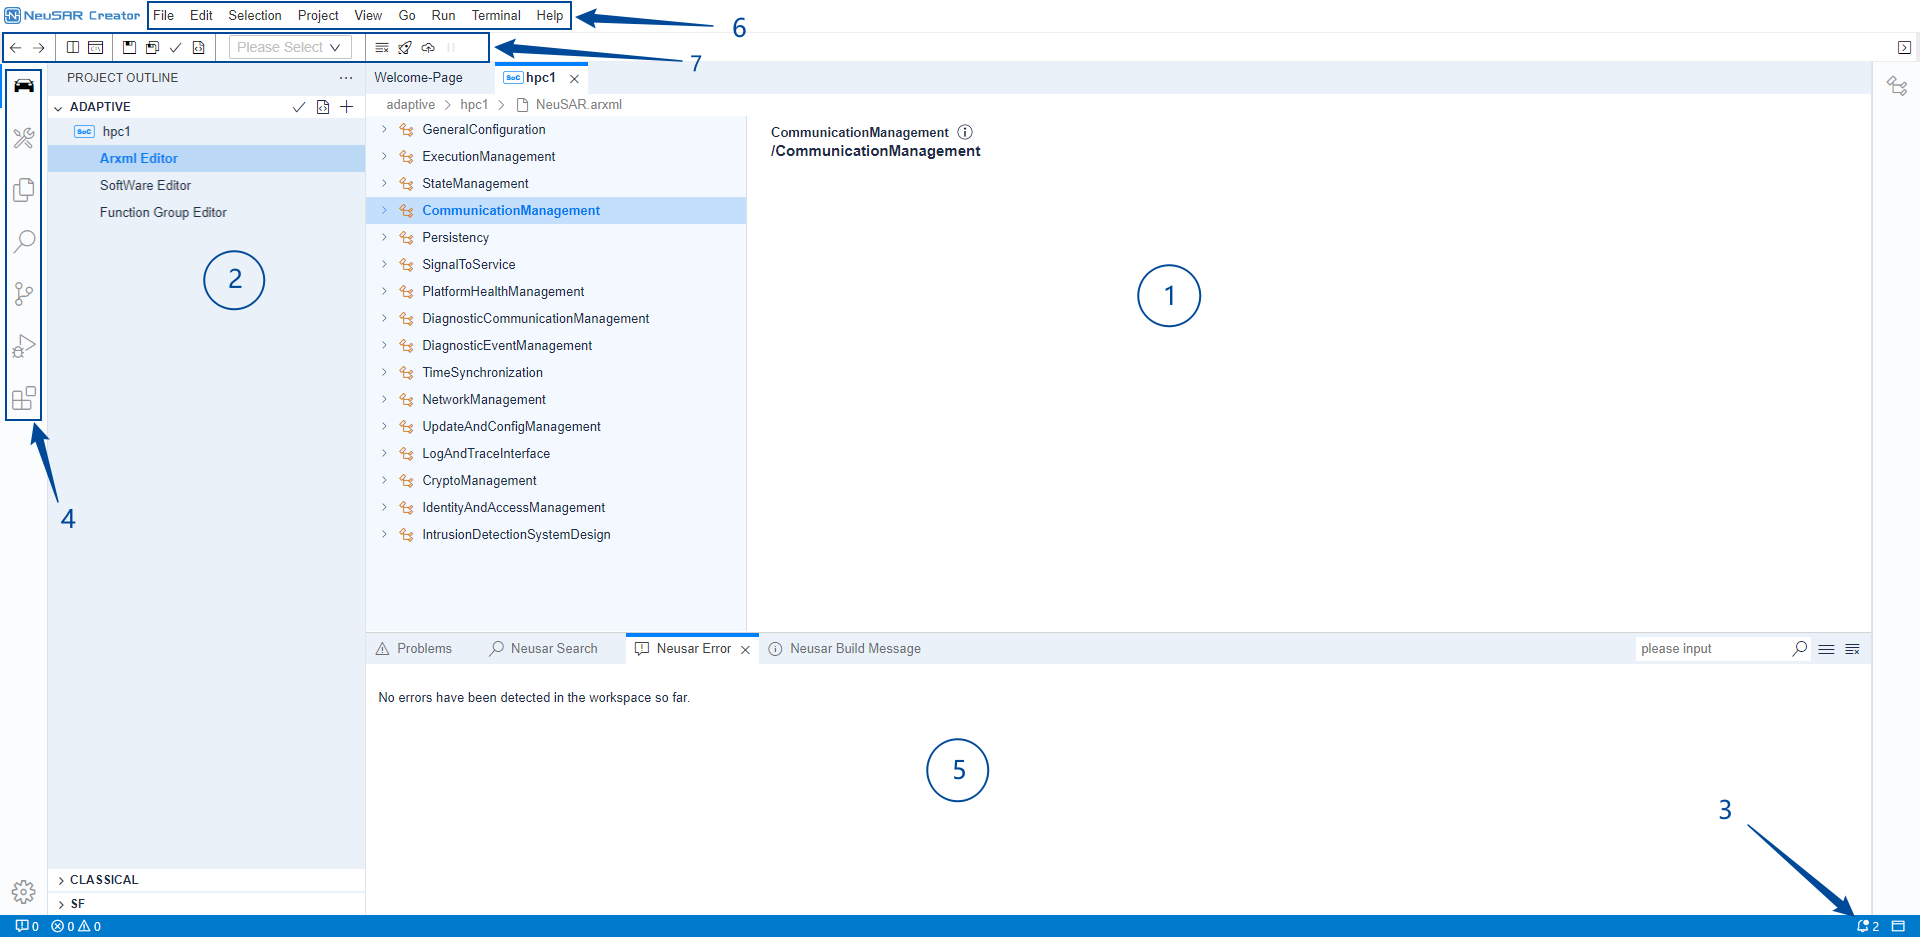1920x937 pixels.
Task: Open the Please Select dropdown
Action: (289, 47)
